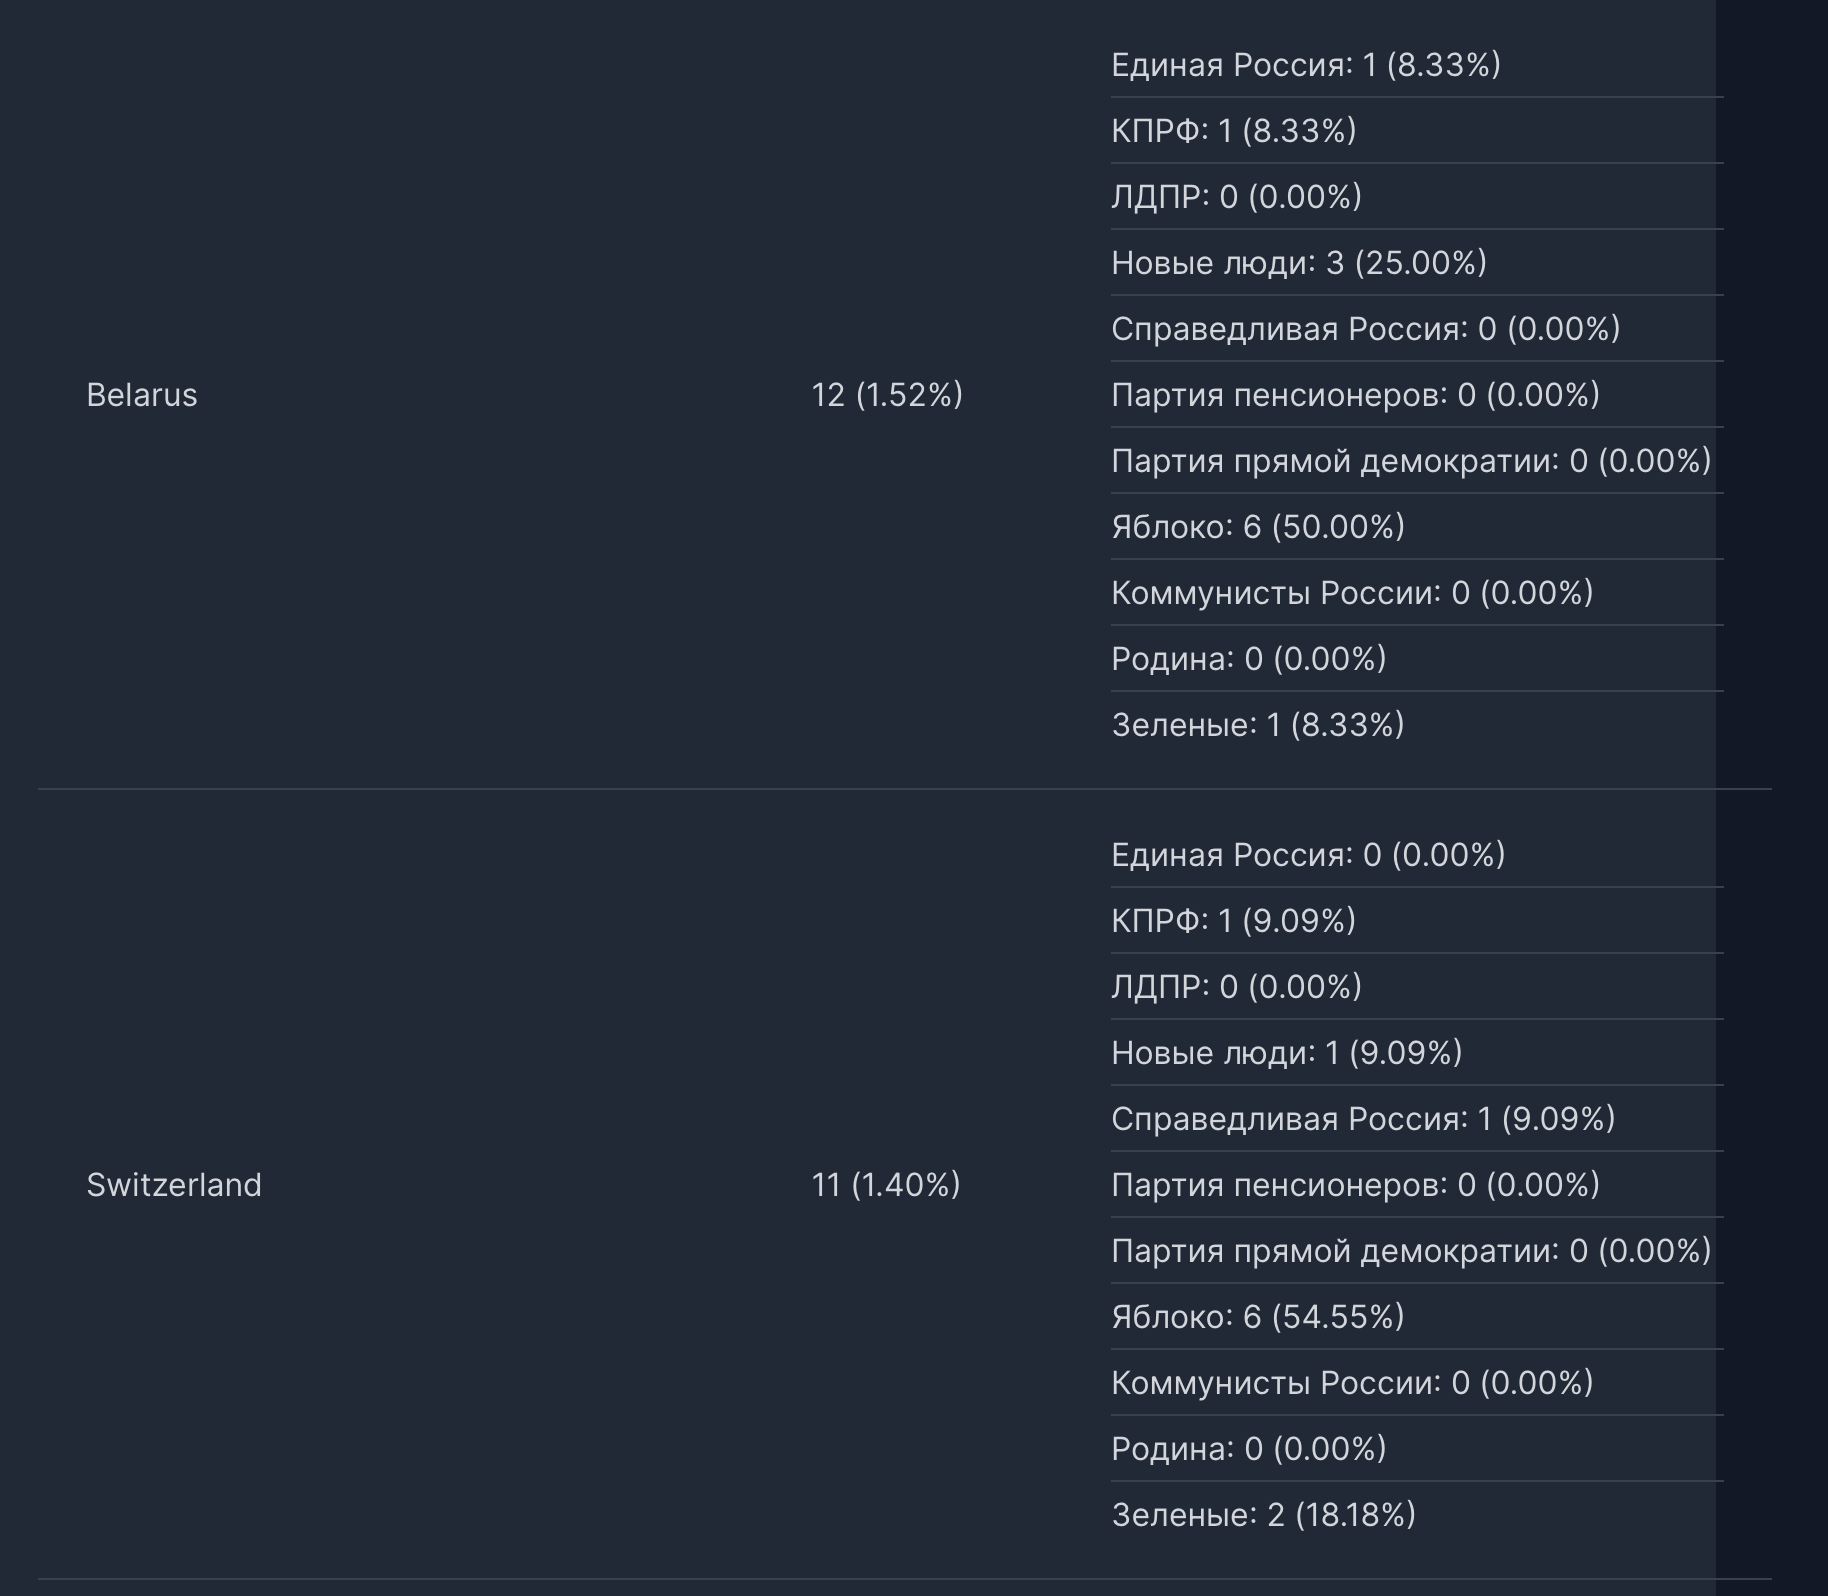Click Belarus Родина: 0 (0.00%) row
The height and width of the screenshot is (1596, 1828).
pyautogui.click(x=1417, y=659)
